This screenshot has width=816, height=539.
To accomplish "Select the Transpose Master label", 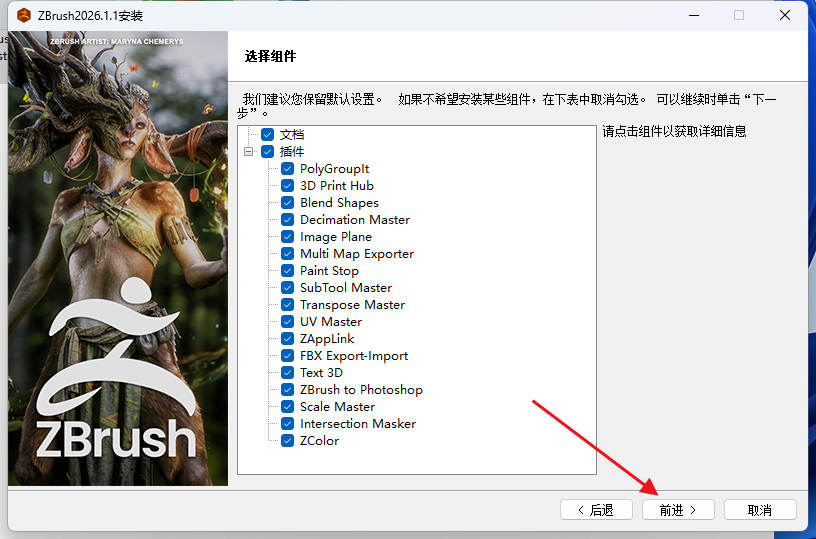I will [352, 305].
